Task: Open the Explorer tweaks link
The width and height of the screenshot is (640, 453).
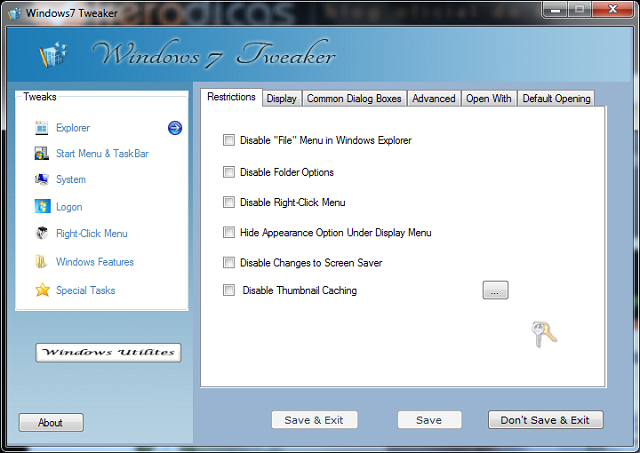Action: (73, 128)
